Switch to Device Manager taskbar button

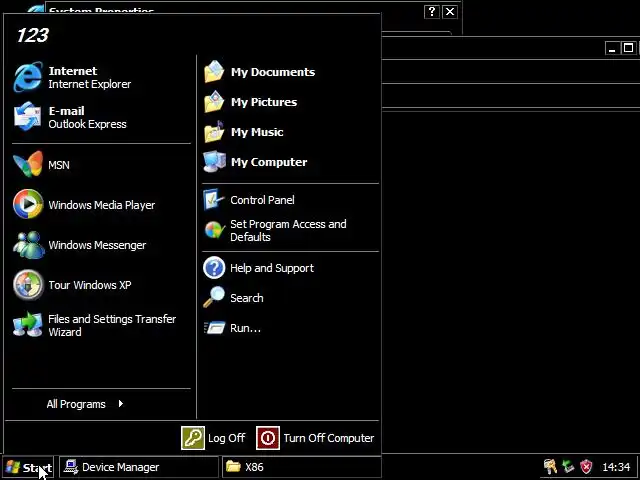pos(139,467)
